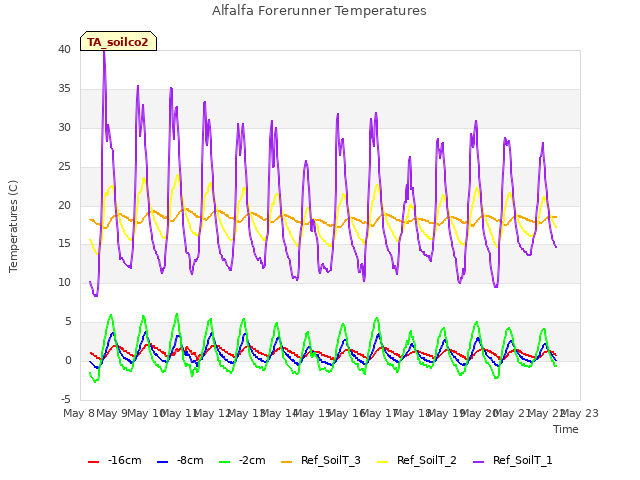
Task: Click the 30 y-axis tick label
Action: click(64, 127)
